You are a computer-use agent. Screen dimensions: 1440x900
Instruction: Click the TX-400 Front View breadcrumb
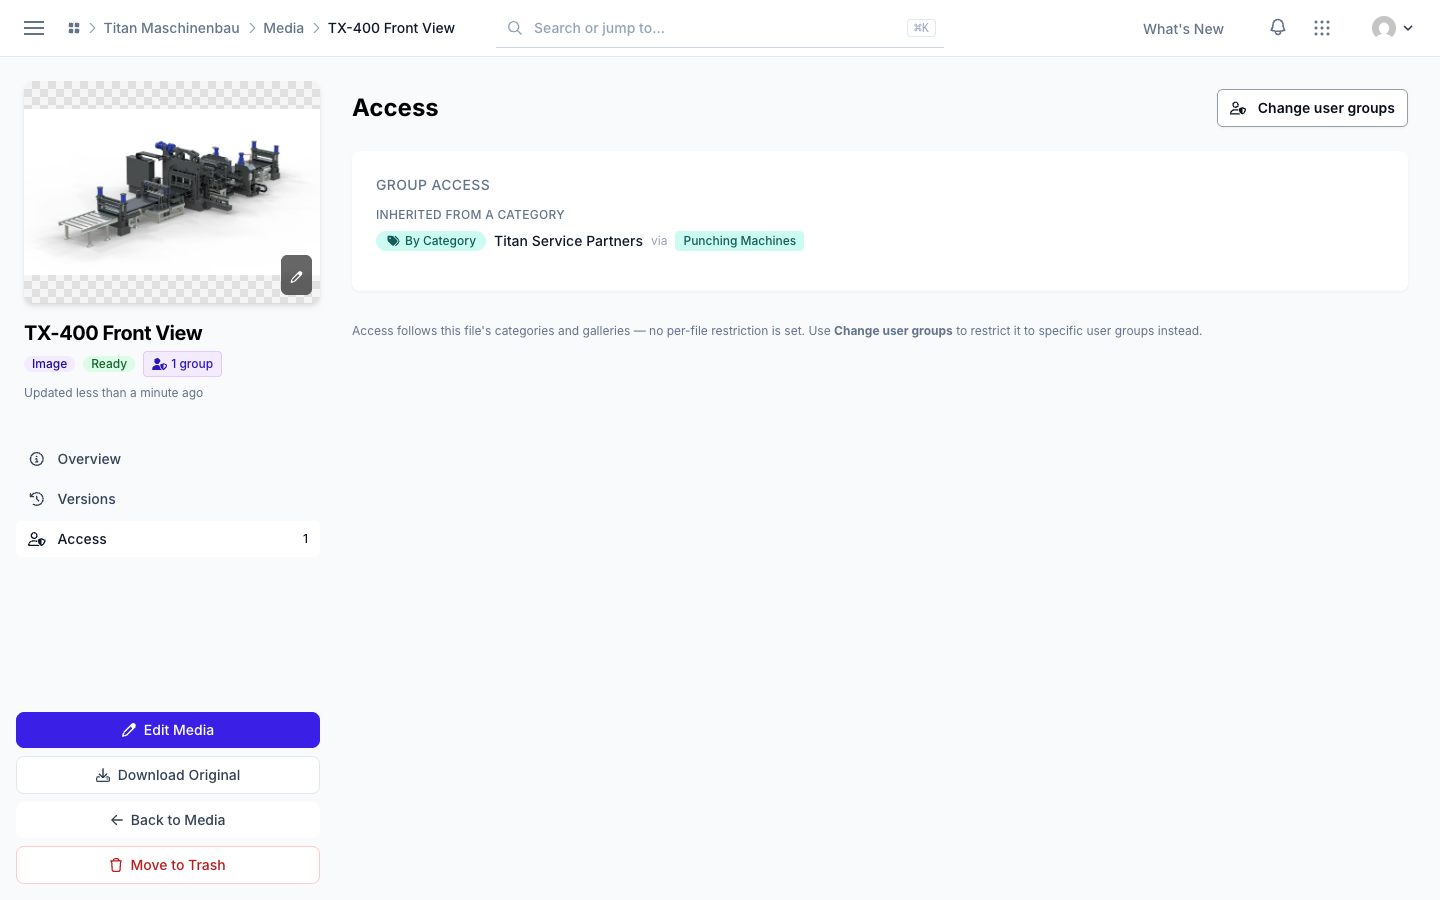(391, 28)
